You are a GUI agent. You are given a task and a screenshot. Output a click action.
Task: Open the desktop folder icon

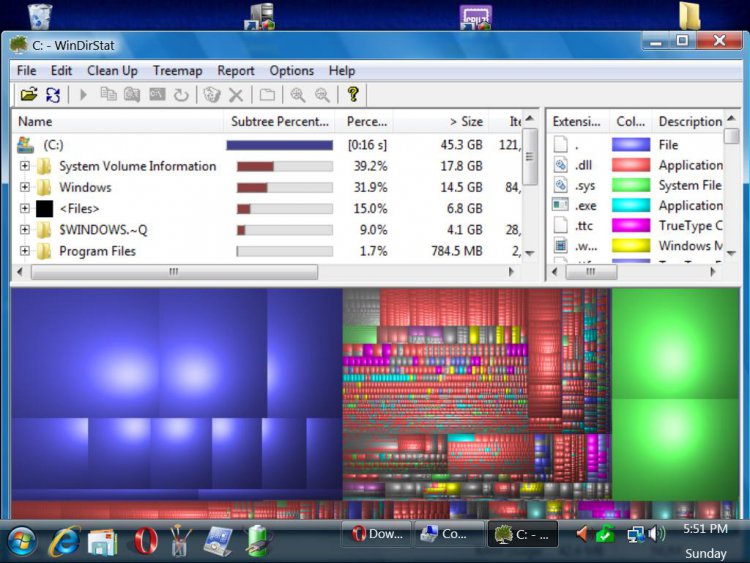[690, 16]
